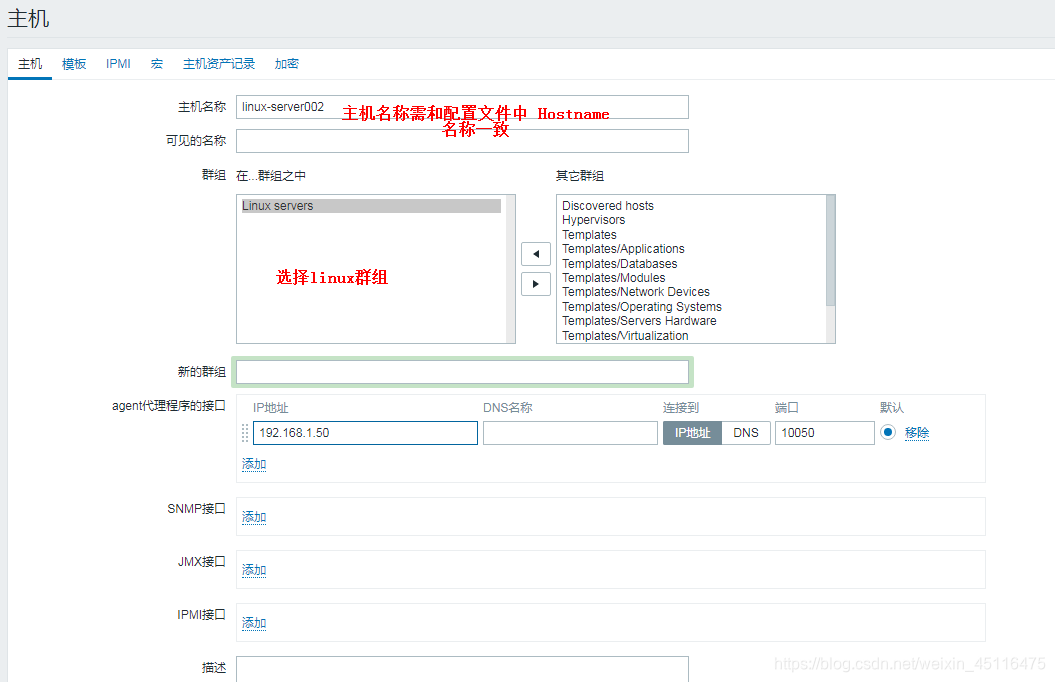Select Templates/Operating Systems group
The width and height of the screenshot is (1055, 682).
pos(642,307)
